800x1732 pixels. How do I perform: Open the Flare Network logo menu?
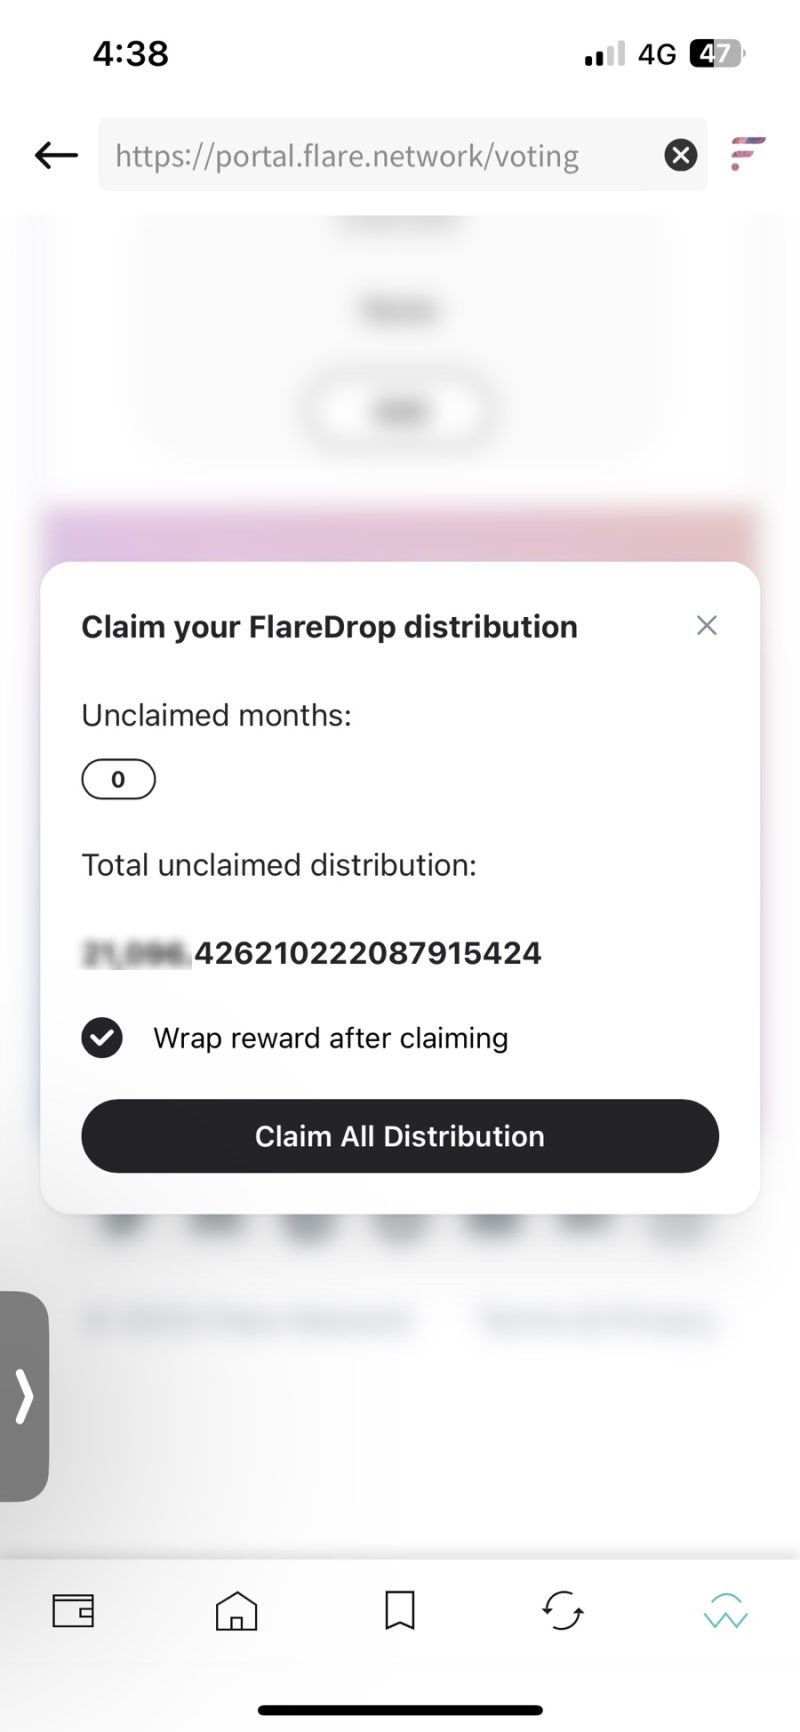tap(746, 155)
